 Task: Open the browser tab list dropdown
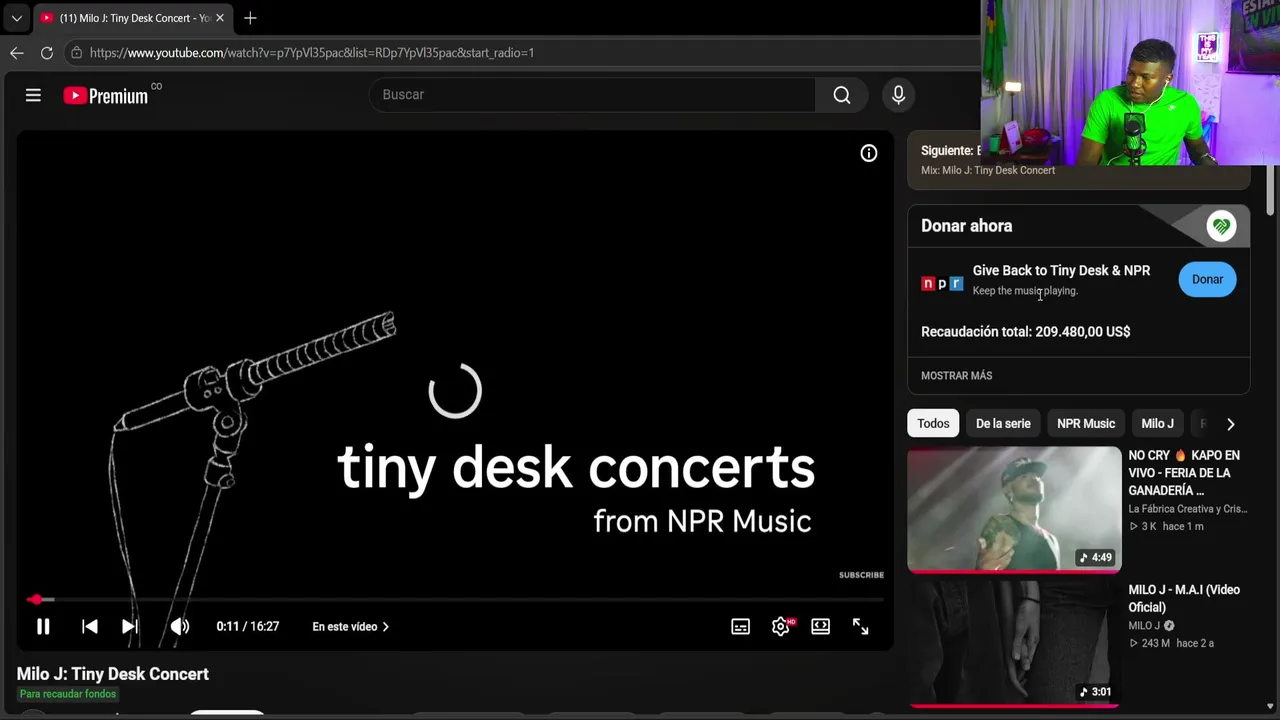[16, 18]
